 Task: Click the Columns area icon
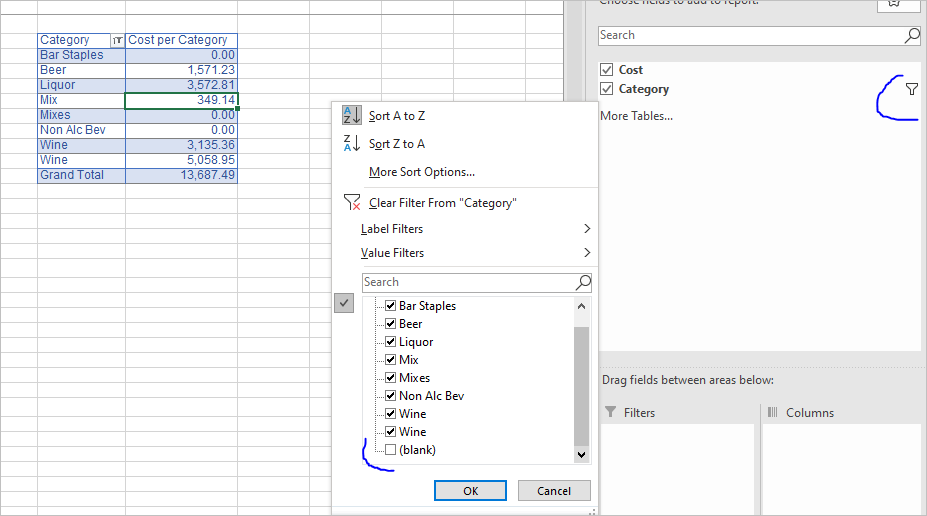[773, 412]
